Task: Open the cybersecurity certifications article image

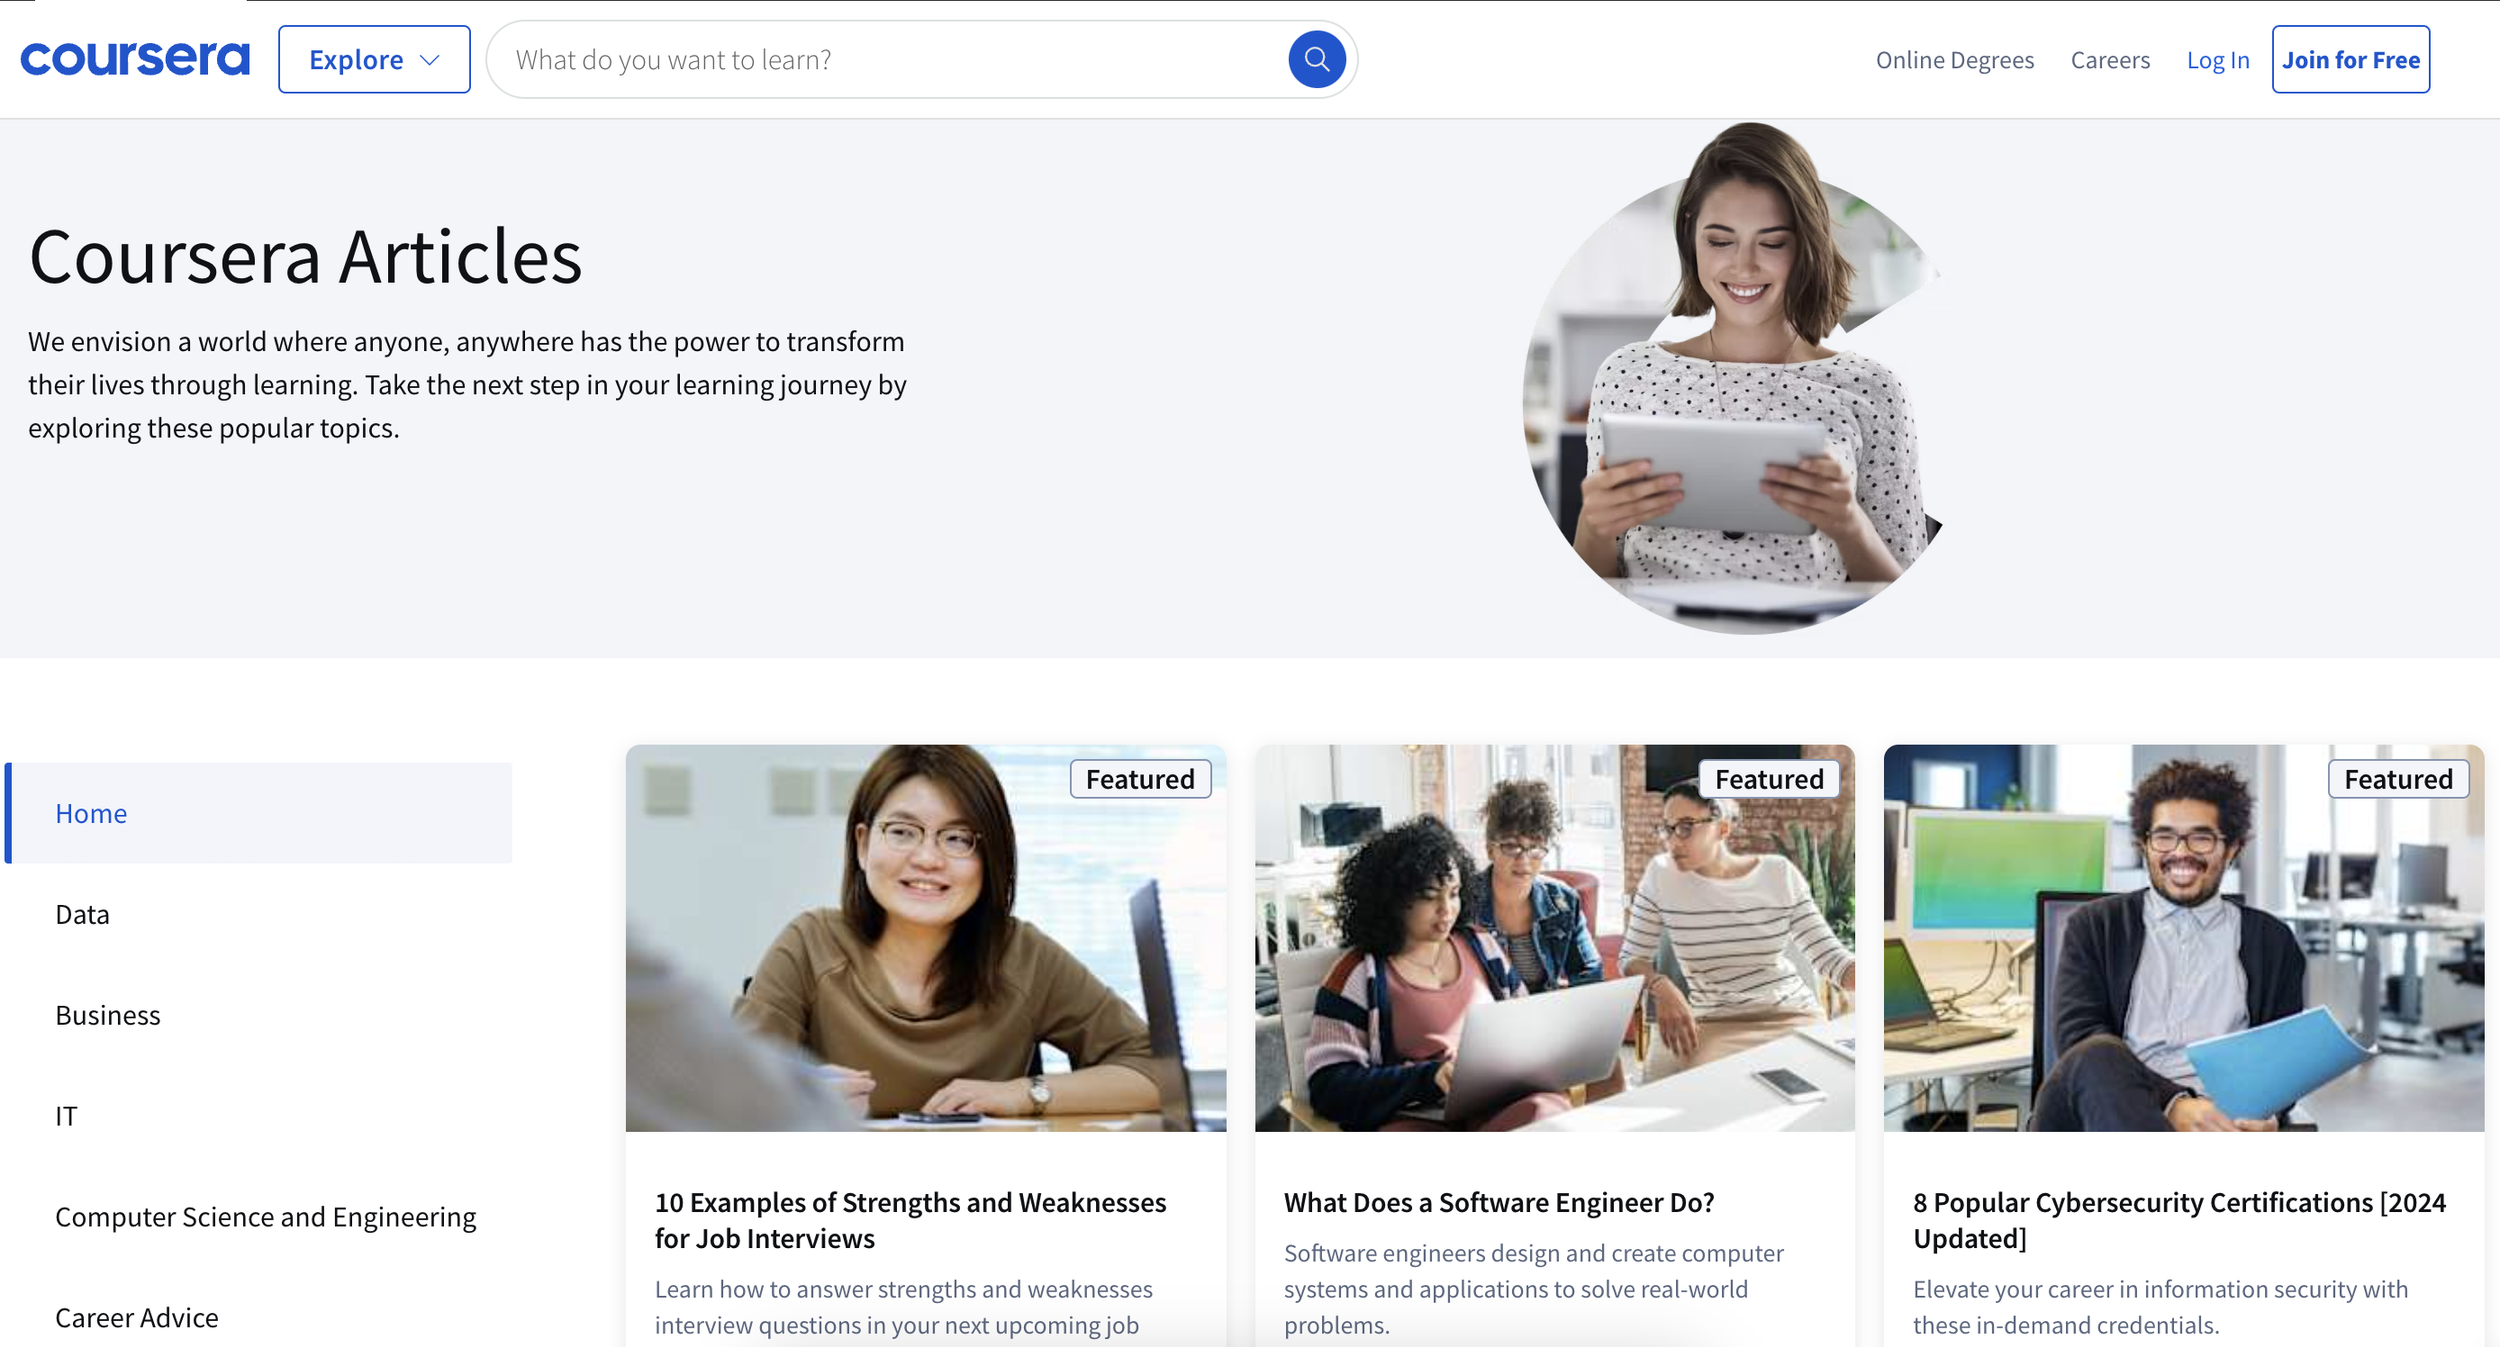Action: [2184, 938]
